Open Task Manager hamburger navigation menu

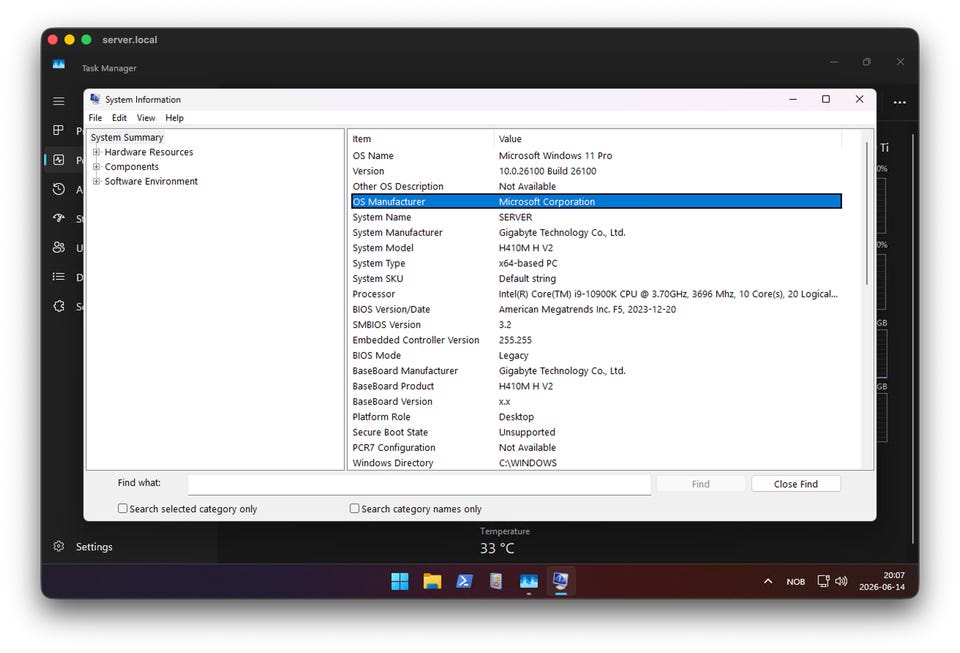pos(59,101)
